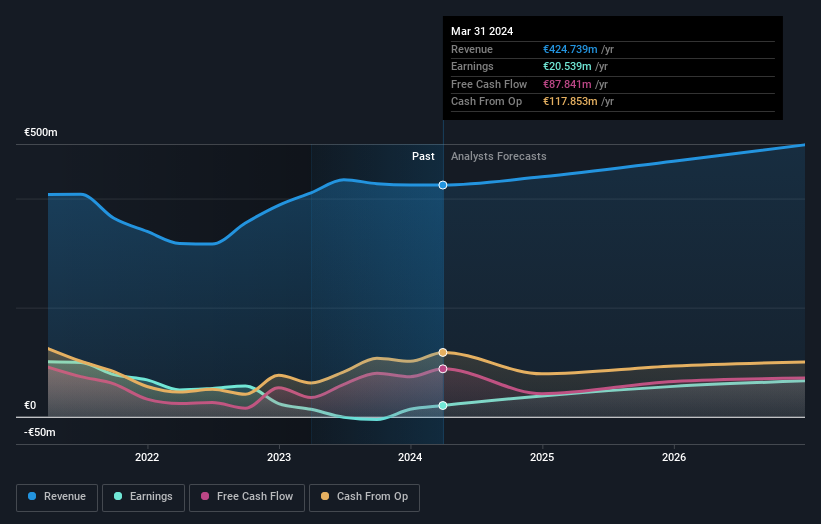
Task: Click the Earnings value €20.539m in tooltip
Action: coord(568,66)
